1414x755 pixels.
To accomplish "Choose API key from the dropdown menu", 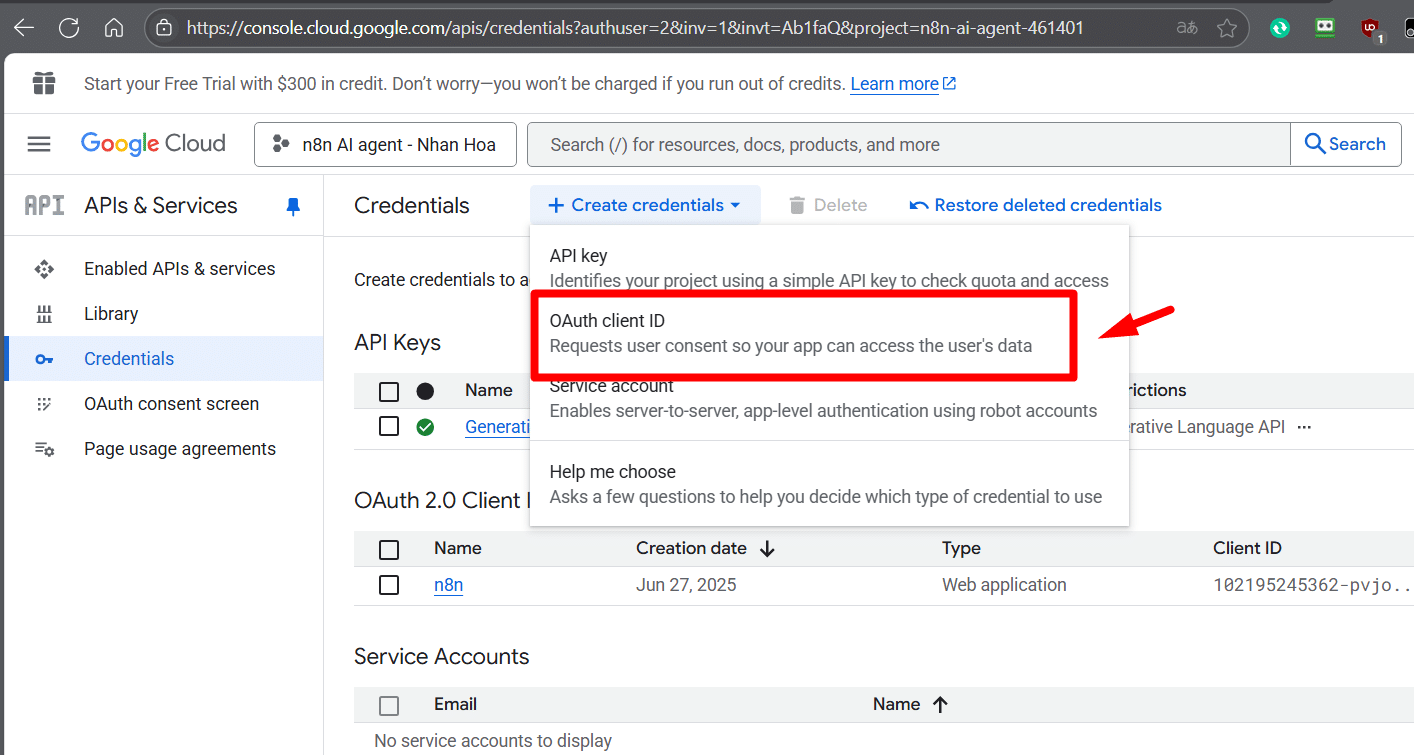I will (829, 268).
